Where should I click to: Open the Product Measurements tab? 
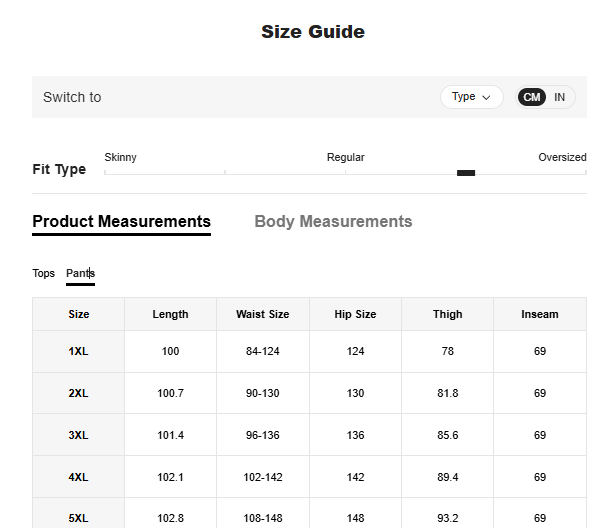click(121, 221)
